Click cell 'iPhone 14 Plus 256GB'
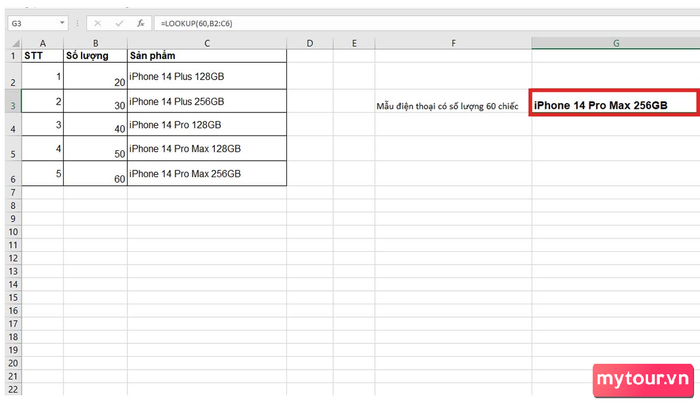 [207, 101]
